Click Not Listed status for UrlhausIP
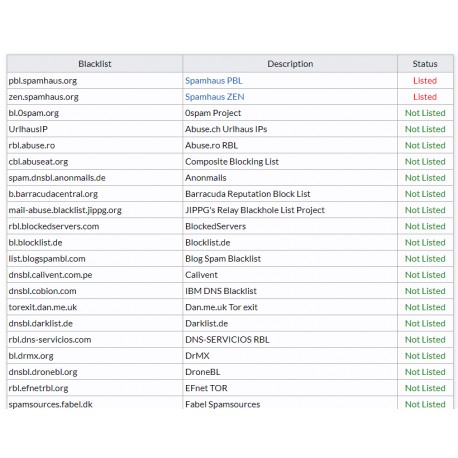This screenshot has height=458, width=458. tap(425, 129)
